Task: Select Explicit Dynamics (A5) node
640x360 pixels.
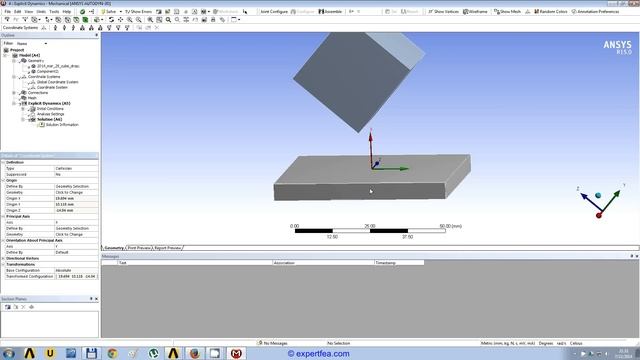Action: pos(49,103)
